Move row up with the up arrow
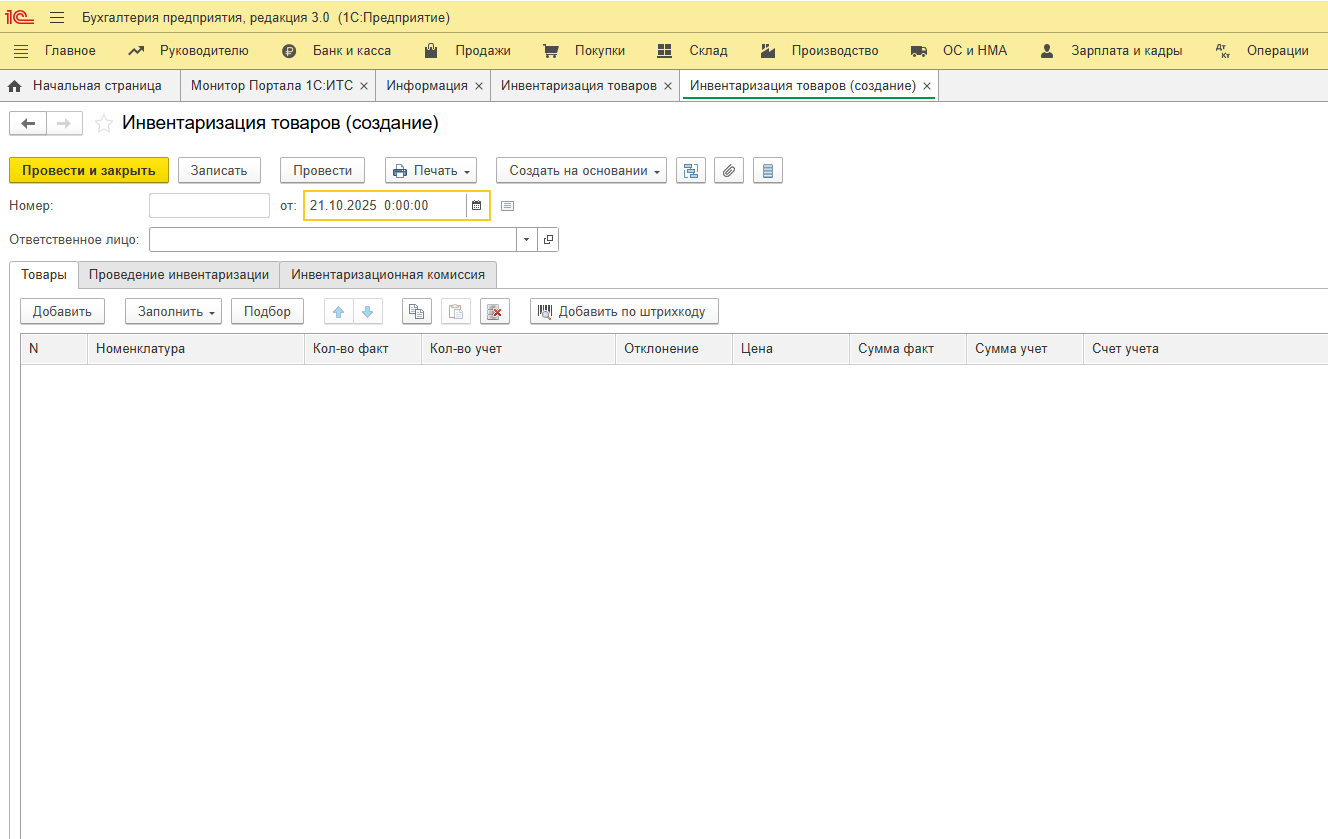 [338, 312]
